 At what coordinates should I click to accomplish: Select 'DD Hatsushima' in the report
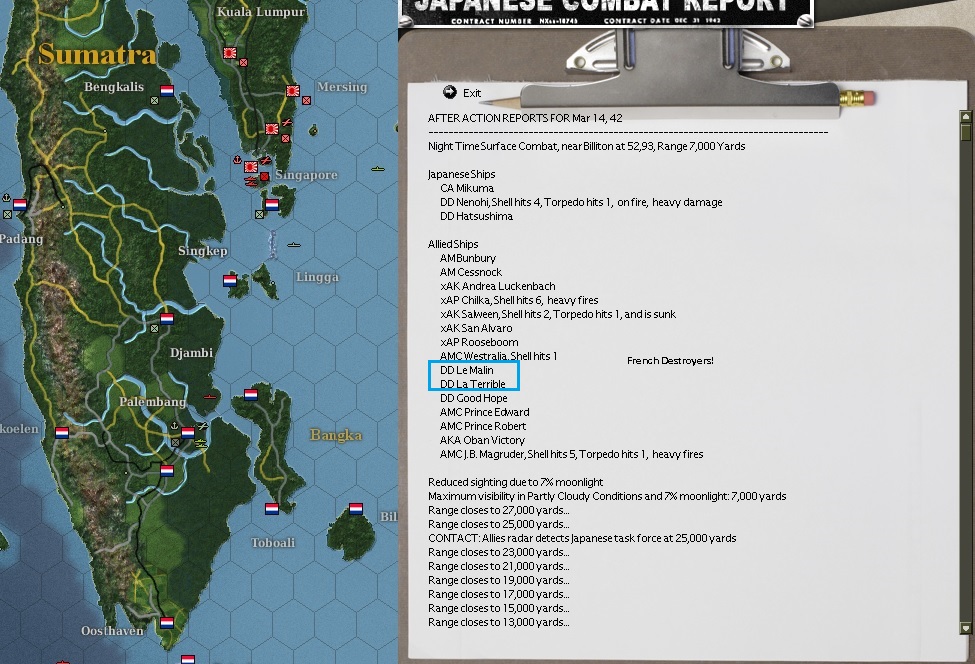pyautogui.click(x=476, y=216)
